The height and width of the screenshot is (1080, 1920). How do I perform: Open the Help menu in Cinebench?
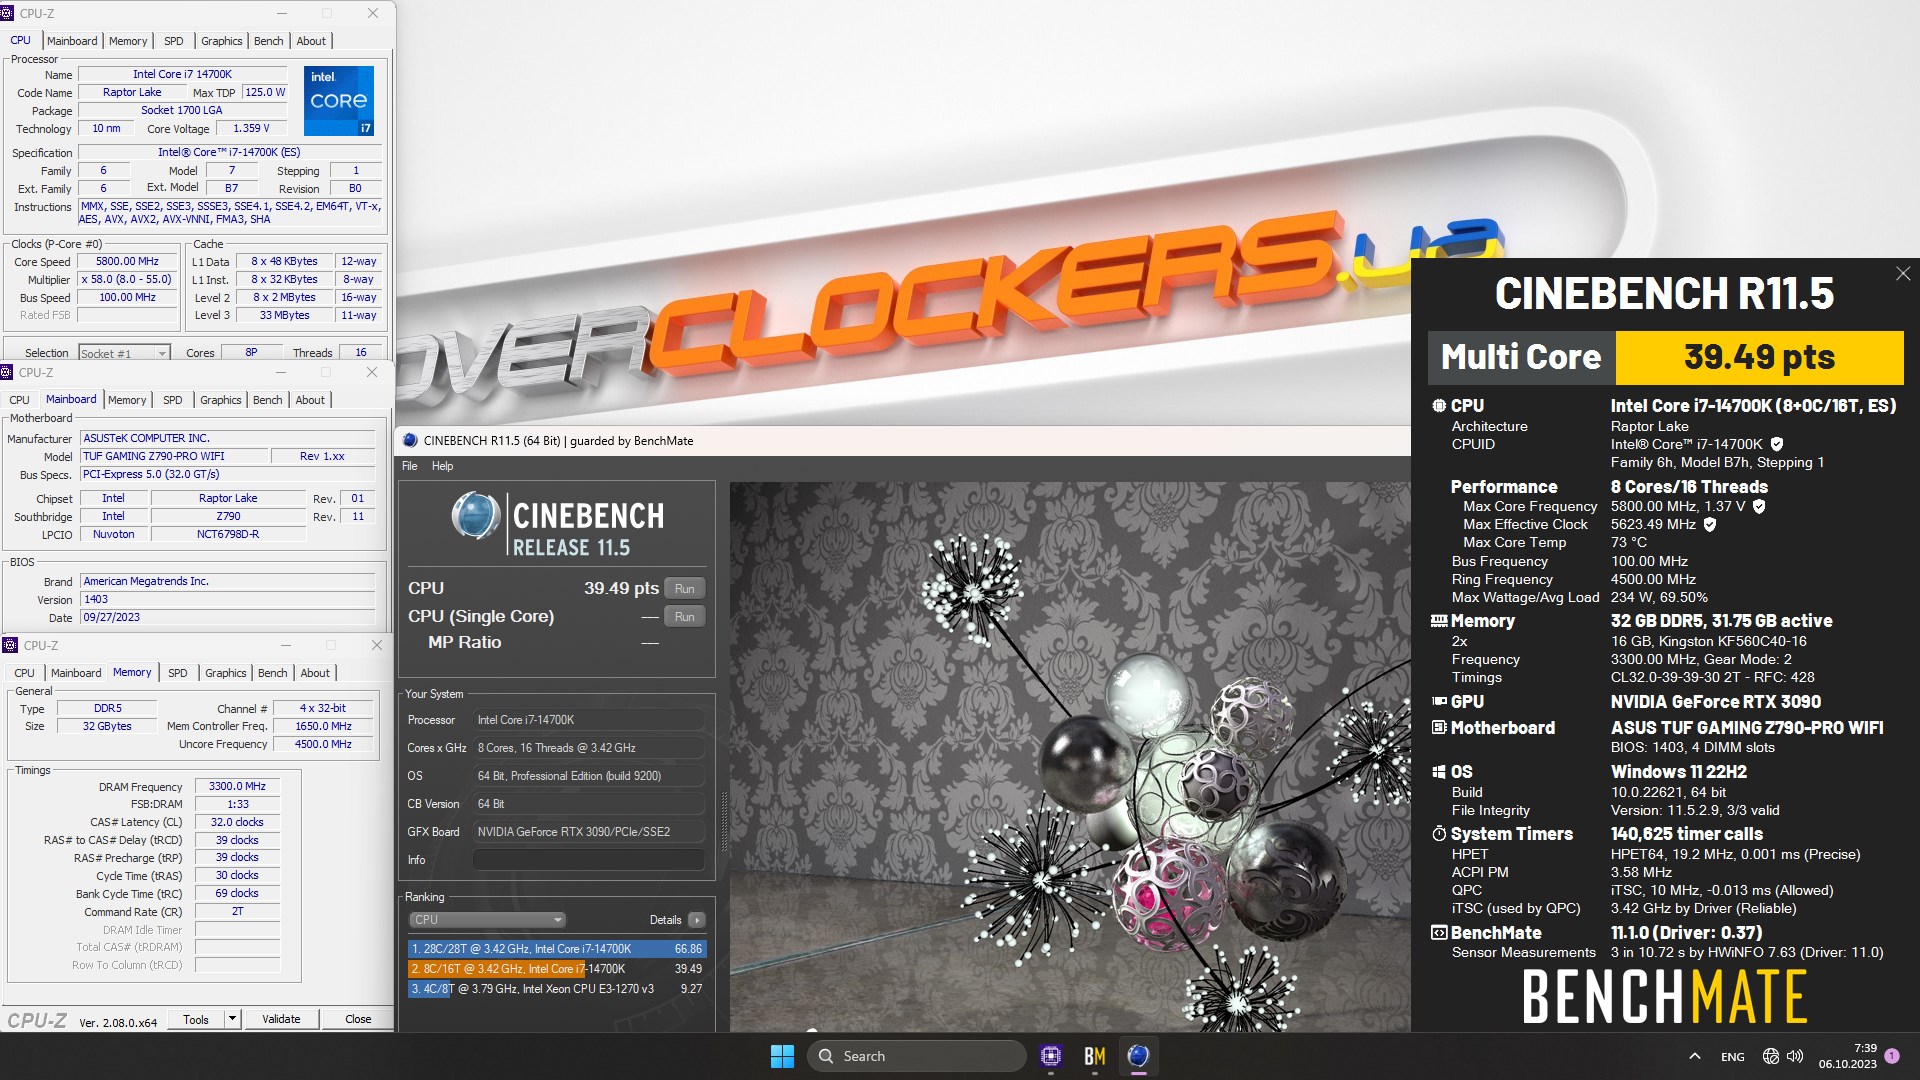442,466
